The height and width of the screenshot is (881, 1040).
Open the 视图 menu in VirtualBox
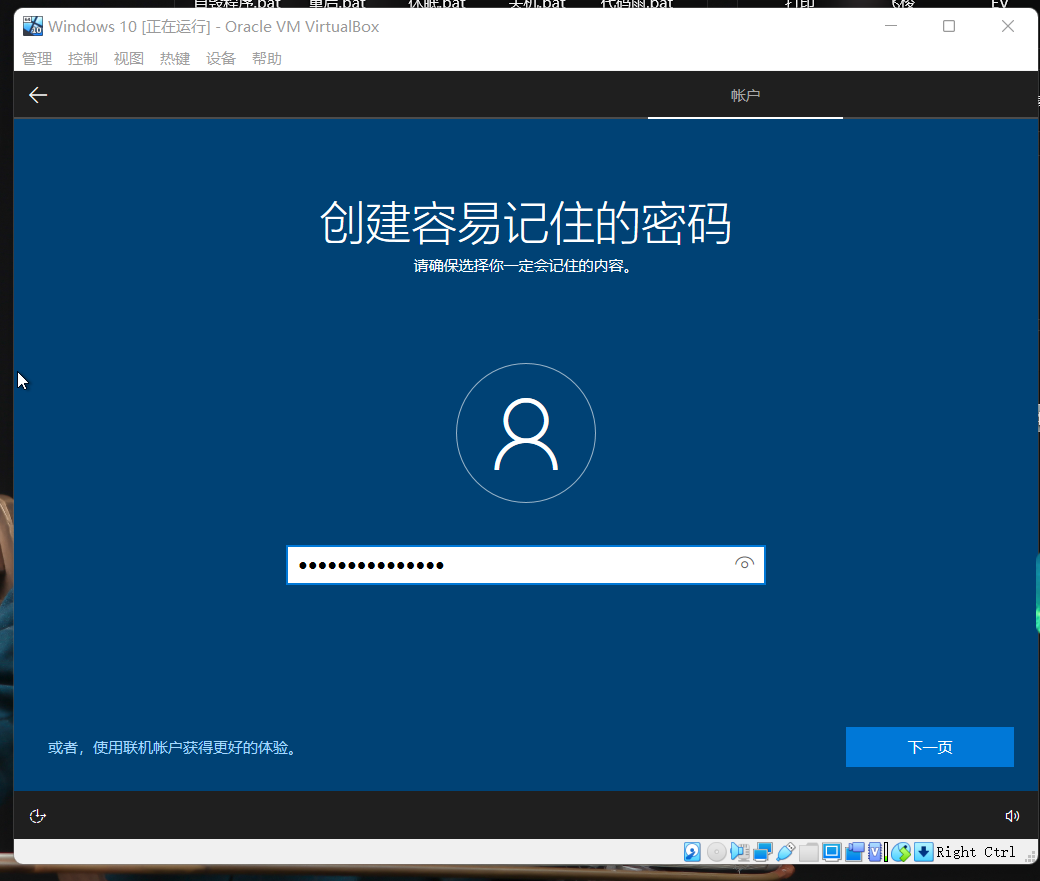128,58
